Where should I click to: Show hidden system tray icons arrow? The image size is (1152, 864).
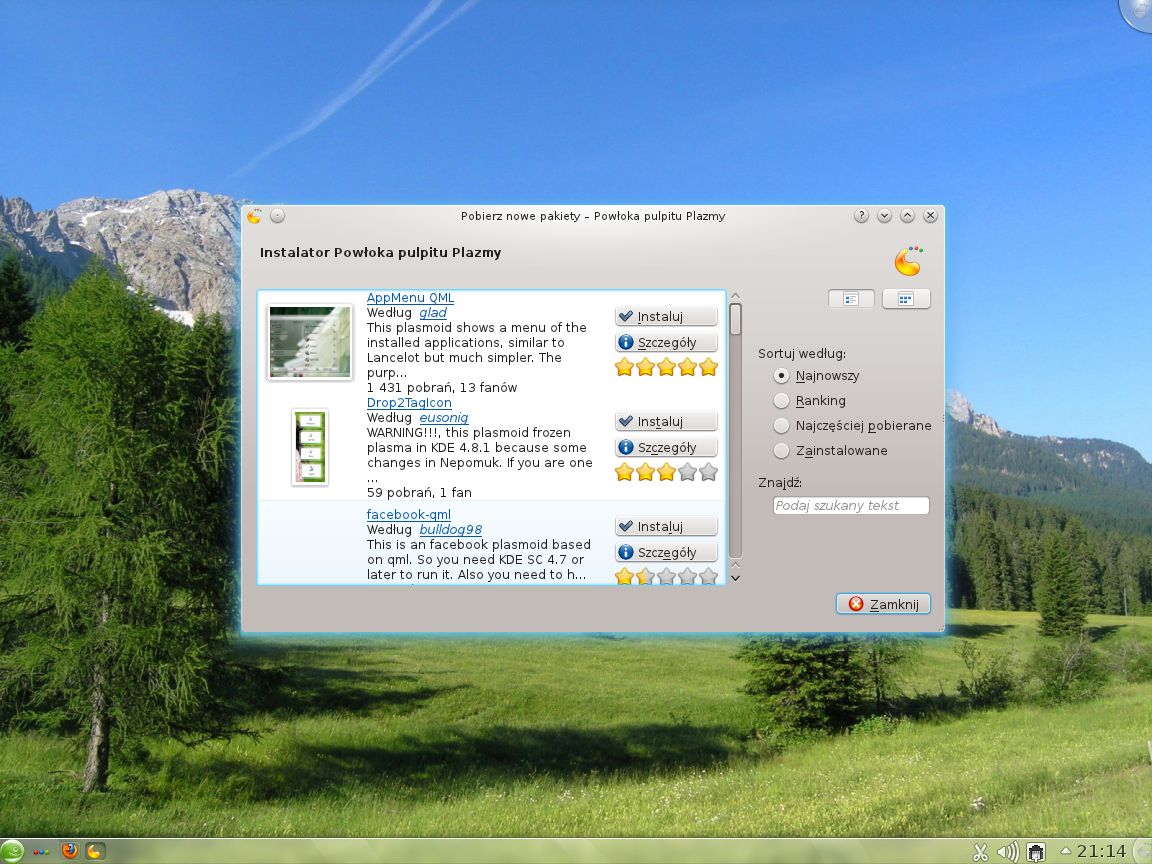(x=1065, y=851)
